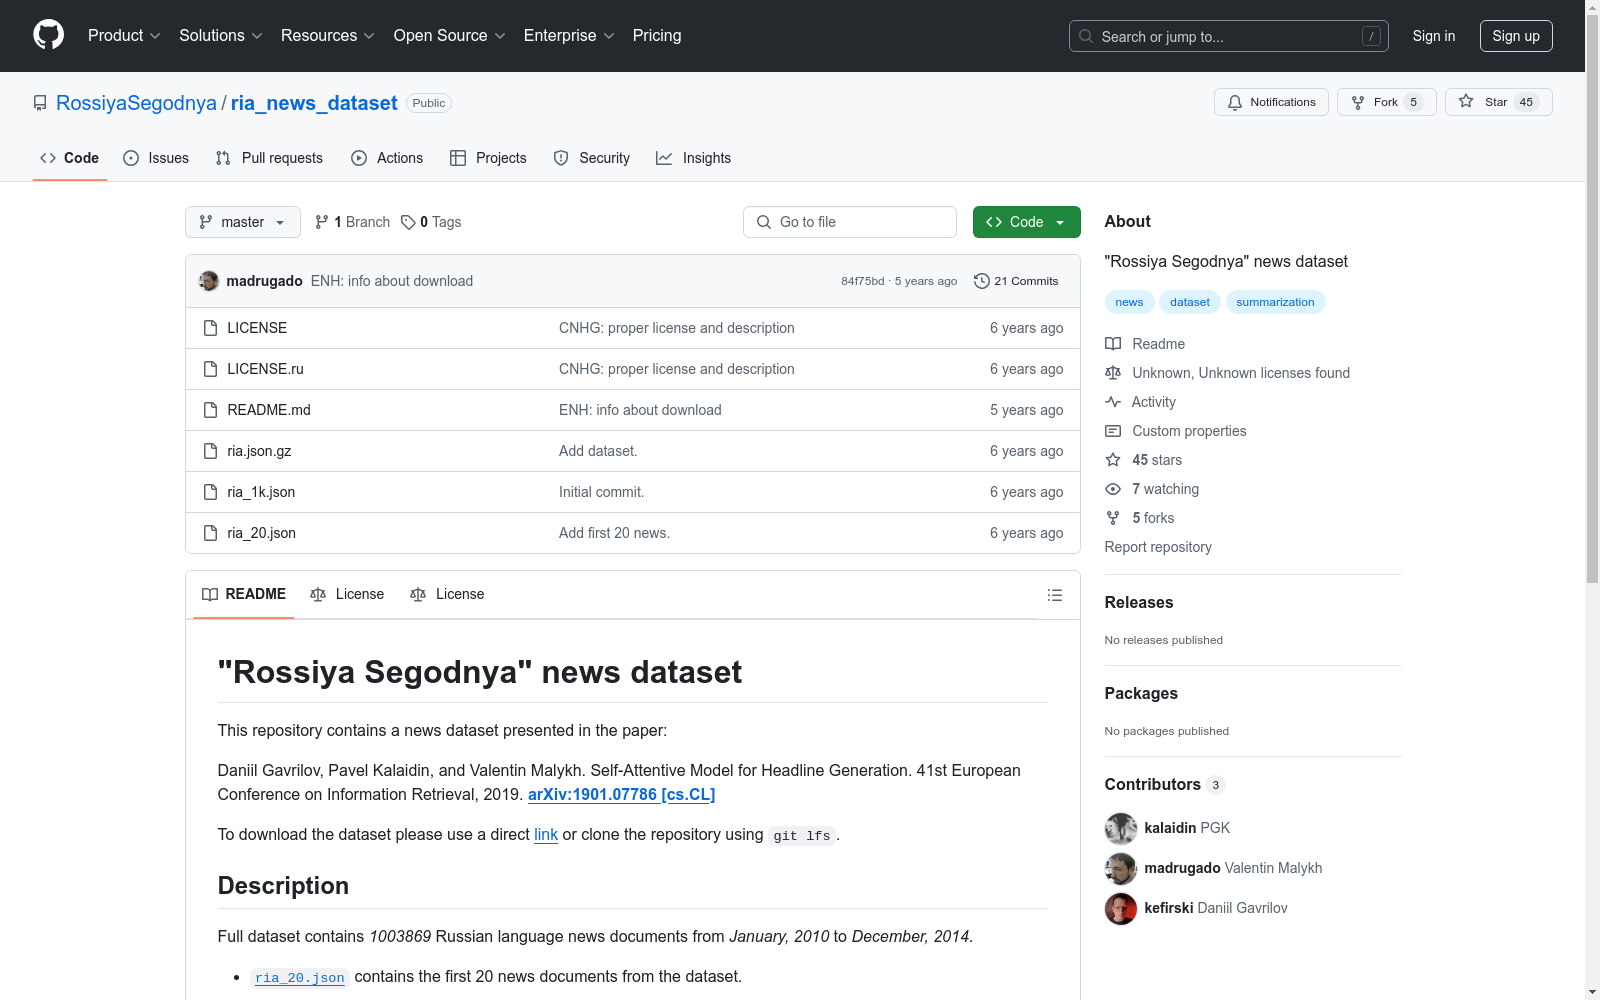Open the README outline list icon

pos(1054,595)
